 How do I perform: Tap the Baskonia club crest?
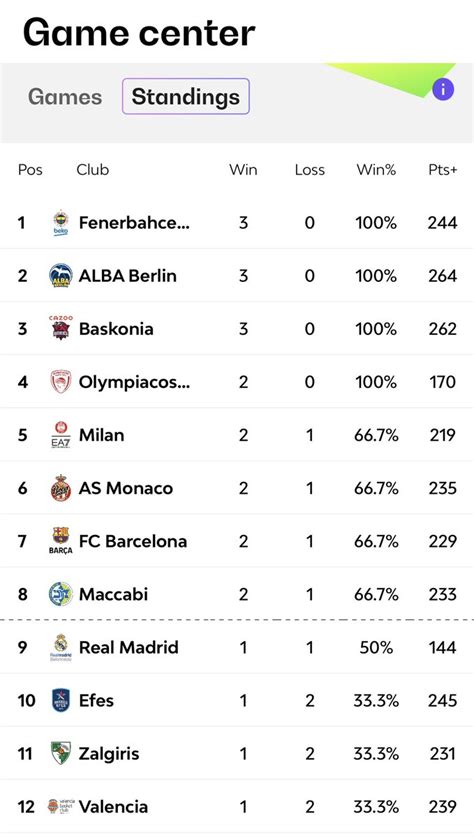click(61, 328)
